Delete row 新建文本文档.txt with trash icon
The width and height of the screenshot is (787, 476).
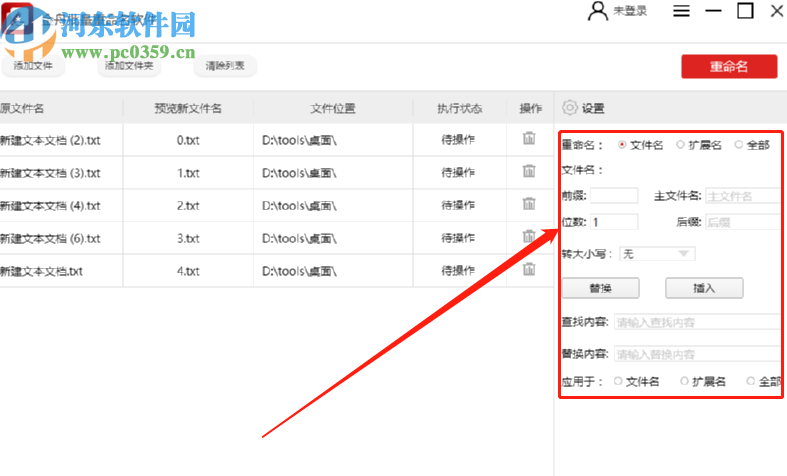pyautogui.click(x=529, y=269)
